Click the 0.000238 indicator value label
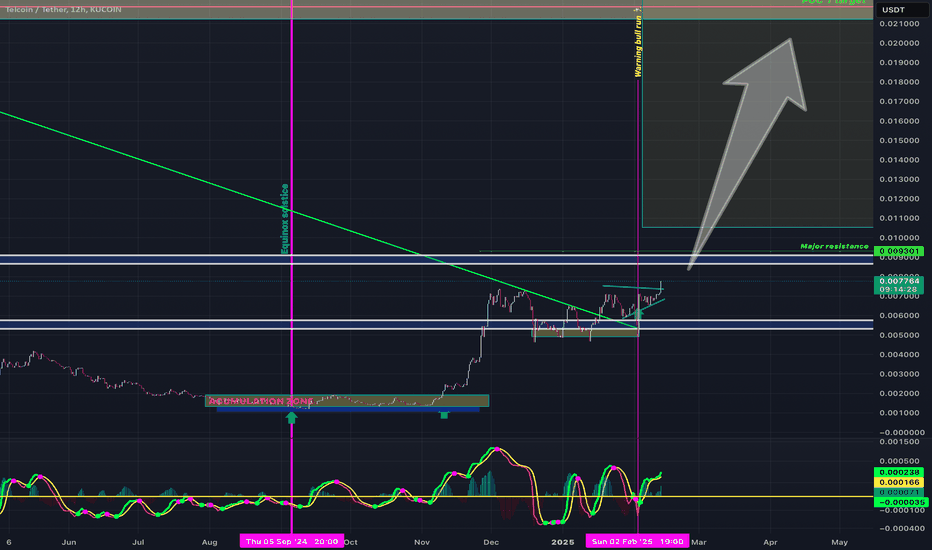The image size is (932, 550). click(899, 472)
